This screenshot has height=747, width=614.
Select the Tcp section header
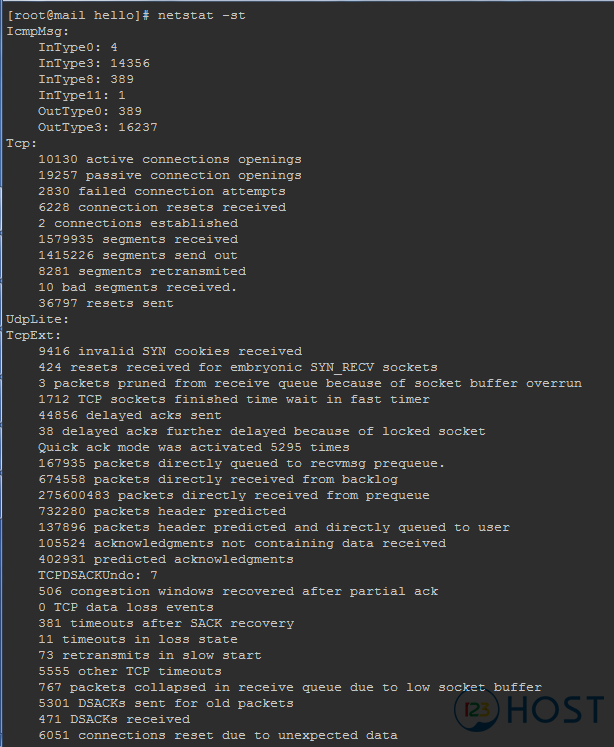(x=21, y=143)
